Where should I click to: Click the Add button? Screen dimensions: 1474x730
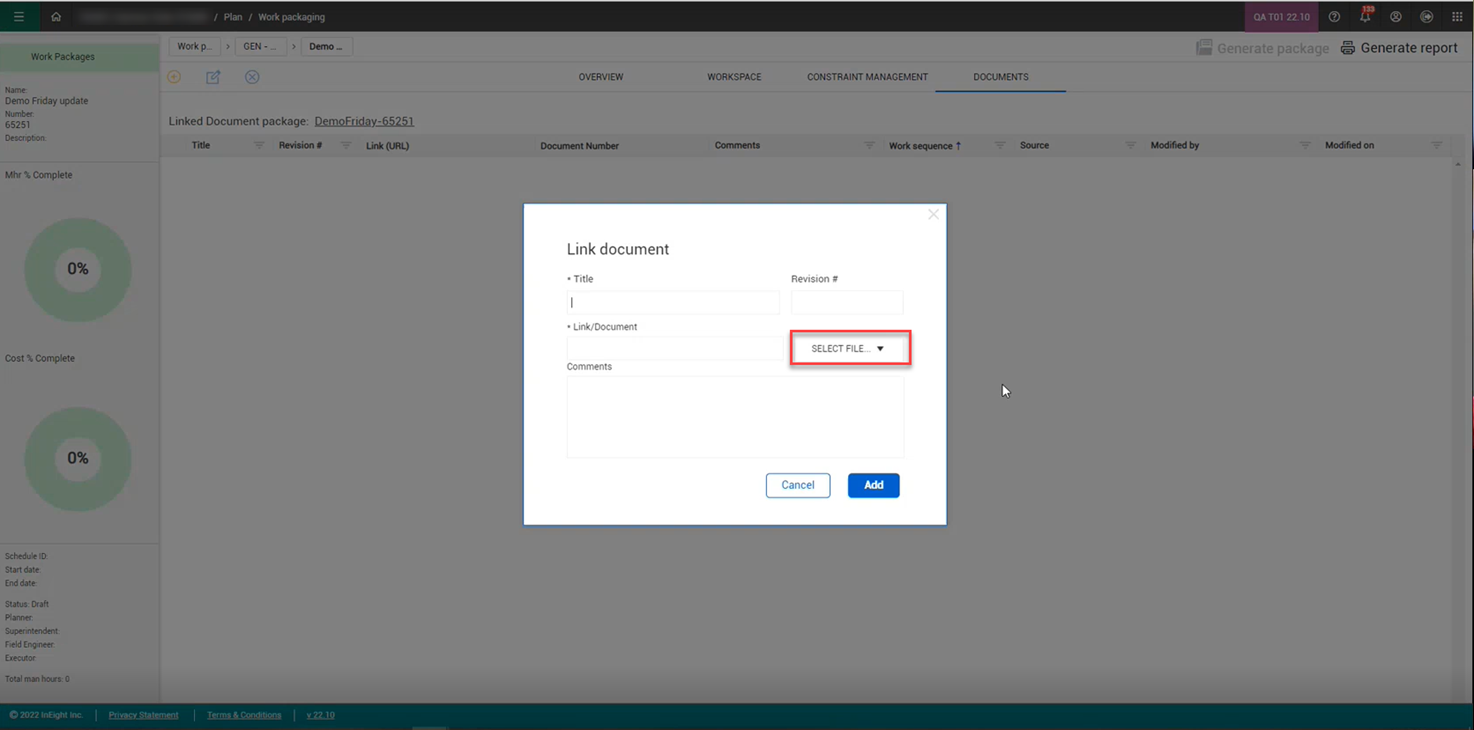pyautogui.click(x=874, y=485)
